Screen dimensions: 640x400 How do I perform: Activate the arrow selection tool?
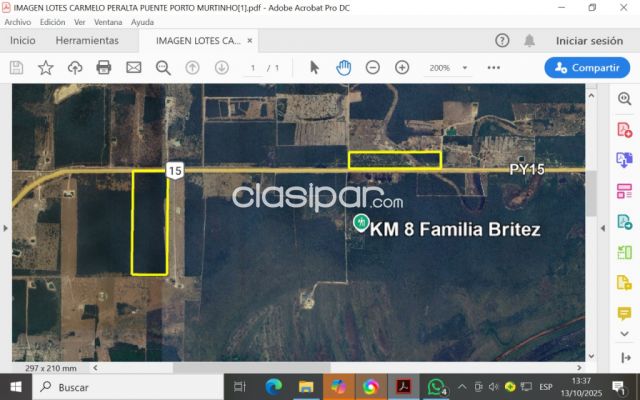314,67
